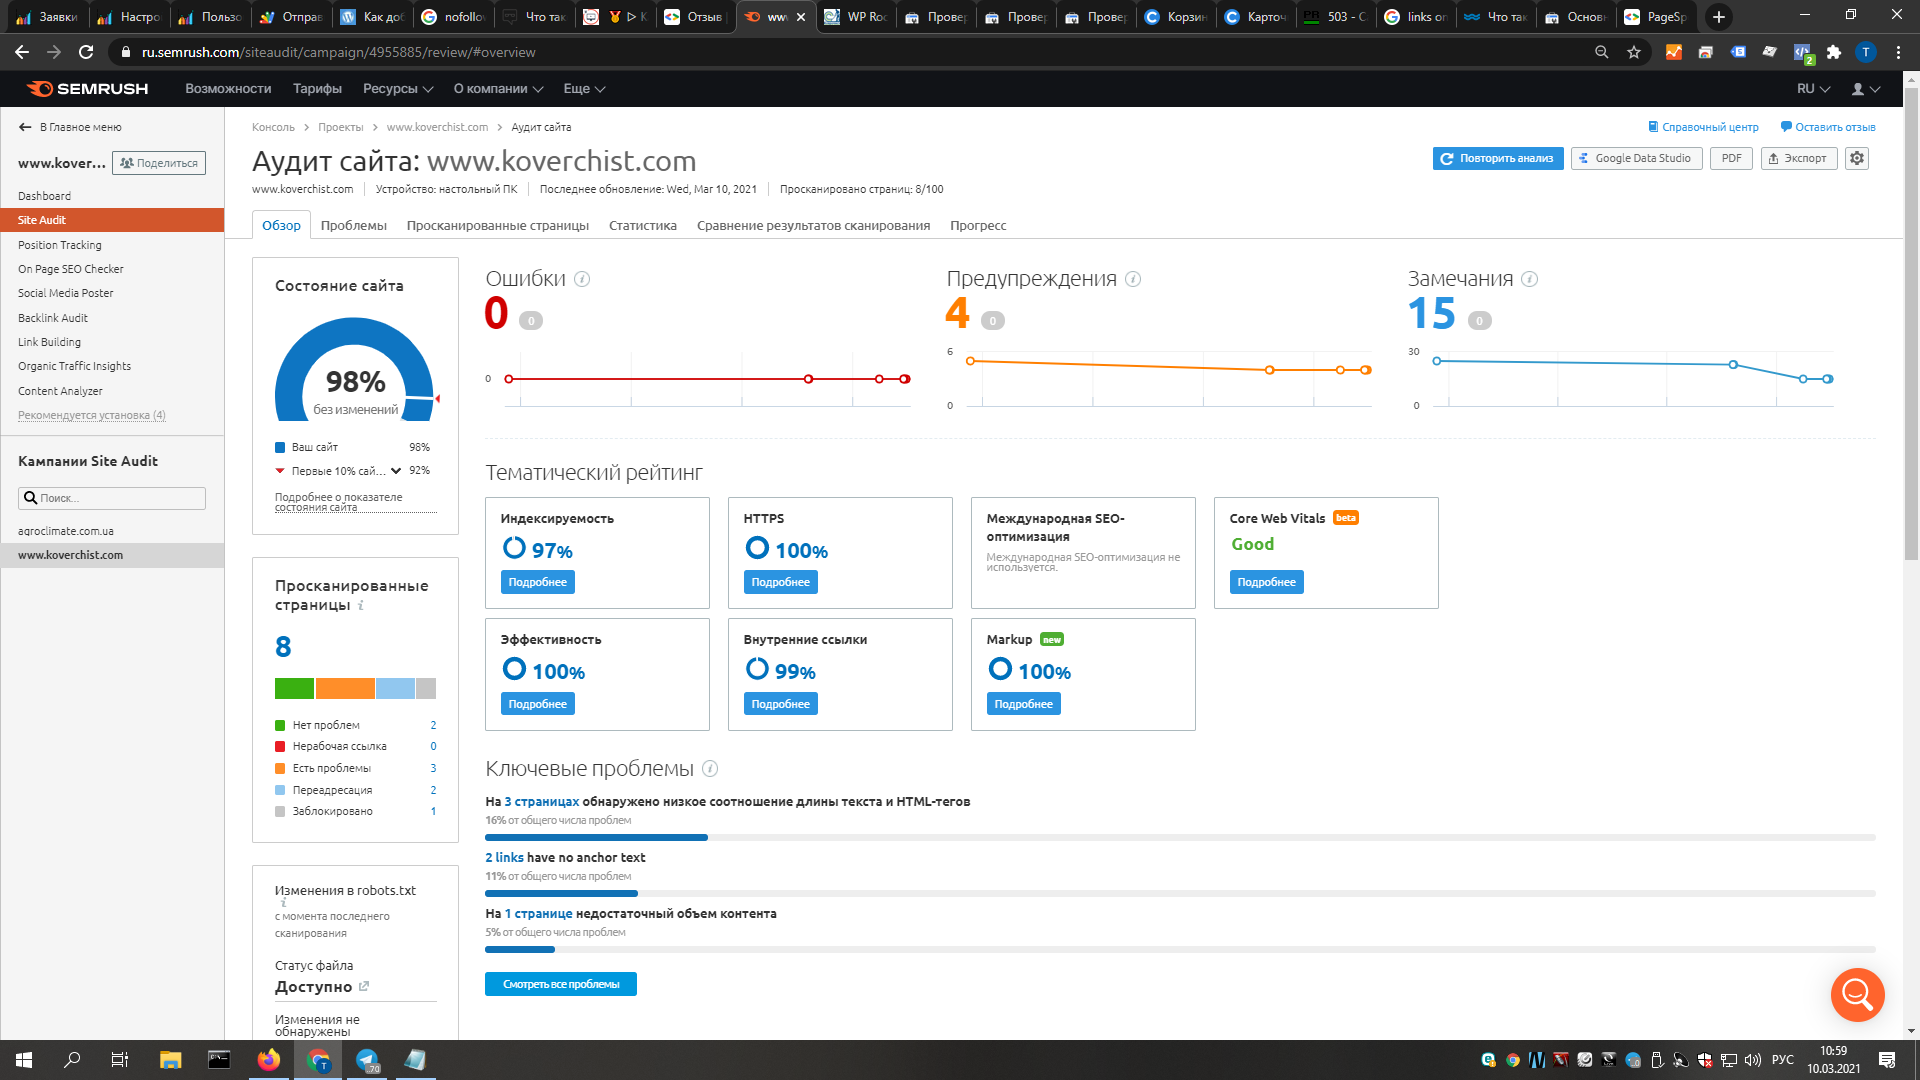Switch to the Проблемы tab

(354, 226)
